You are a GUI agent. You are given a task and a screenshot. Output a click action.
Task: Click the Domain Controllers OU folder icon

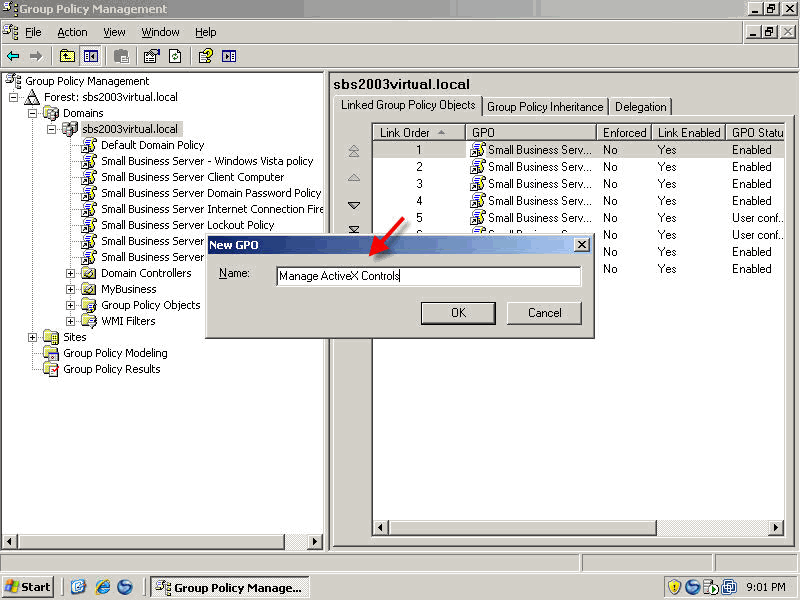click(89, 273)
